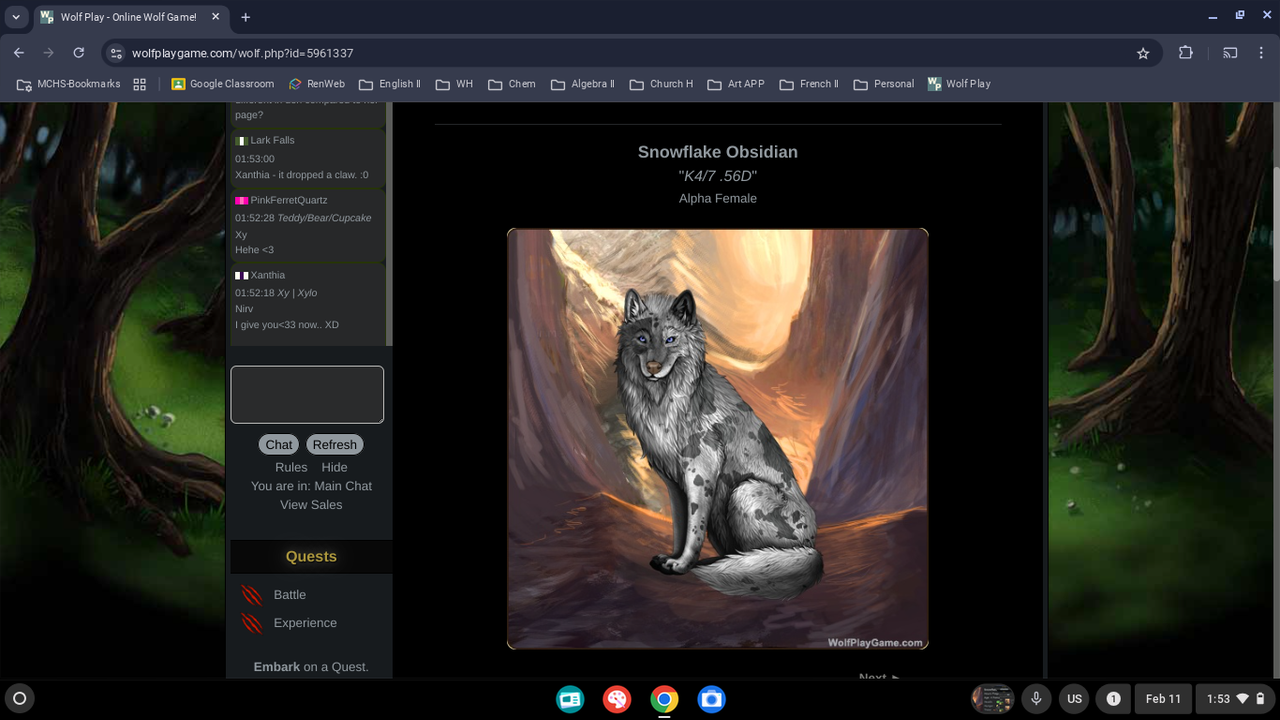Viewport: 1280px width, 720px height.
Task: Open the chat Rules link
Action: click(291, 468)
